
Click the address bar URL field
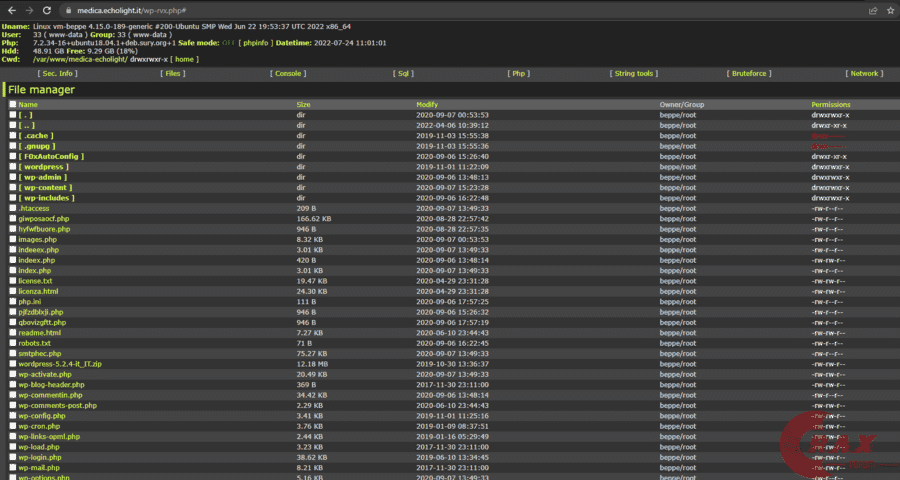click(459, 10)
